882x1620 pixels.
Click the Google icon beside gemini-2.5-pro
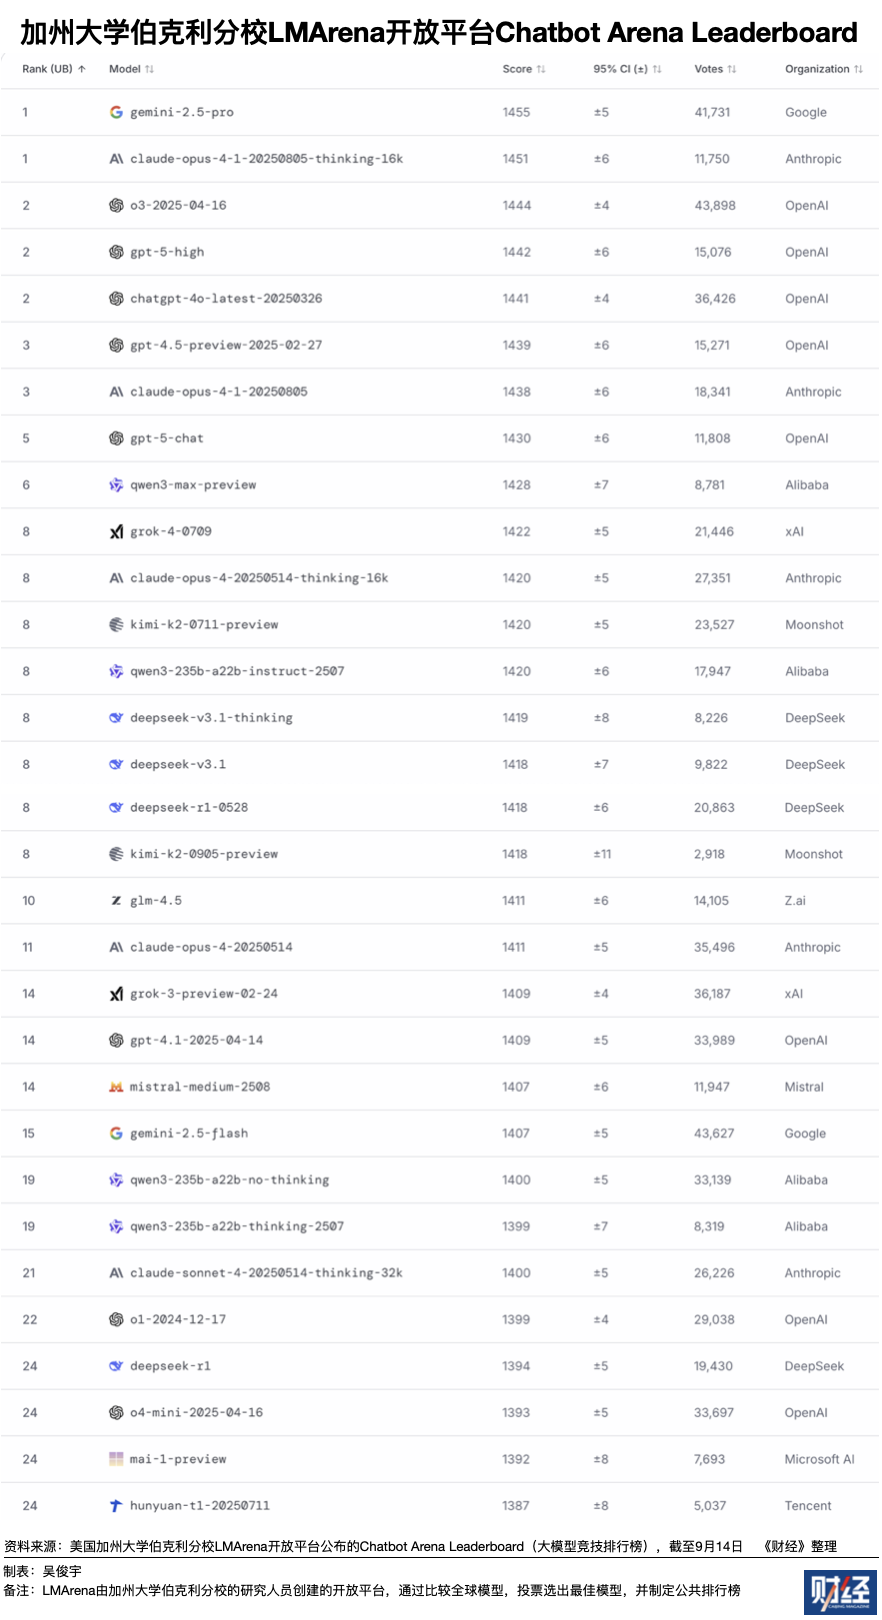(x=116, y=112)
